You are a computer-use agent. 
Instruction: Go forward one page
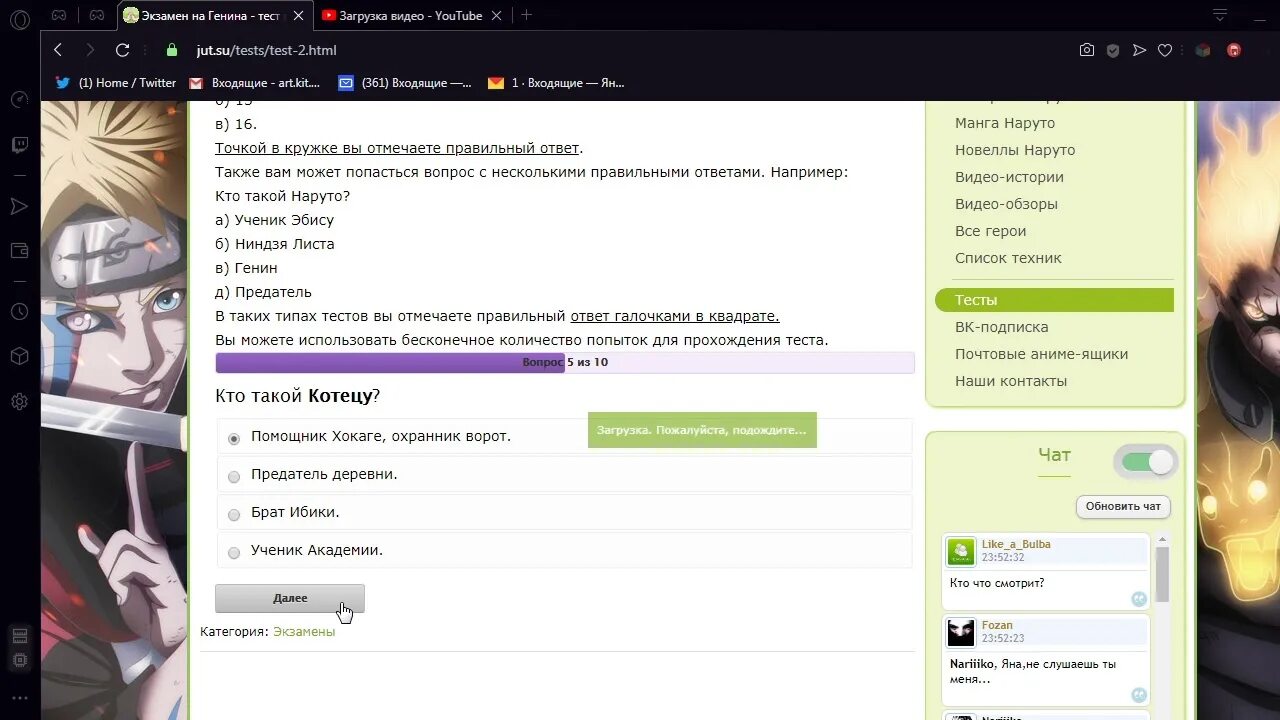pyautogui.click(x=90, y=50)
